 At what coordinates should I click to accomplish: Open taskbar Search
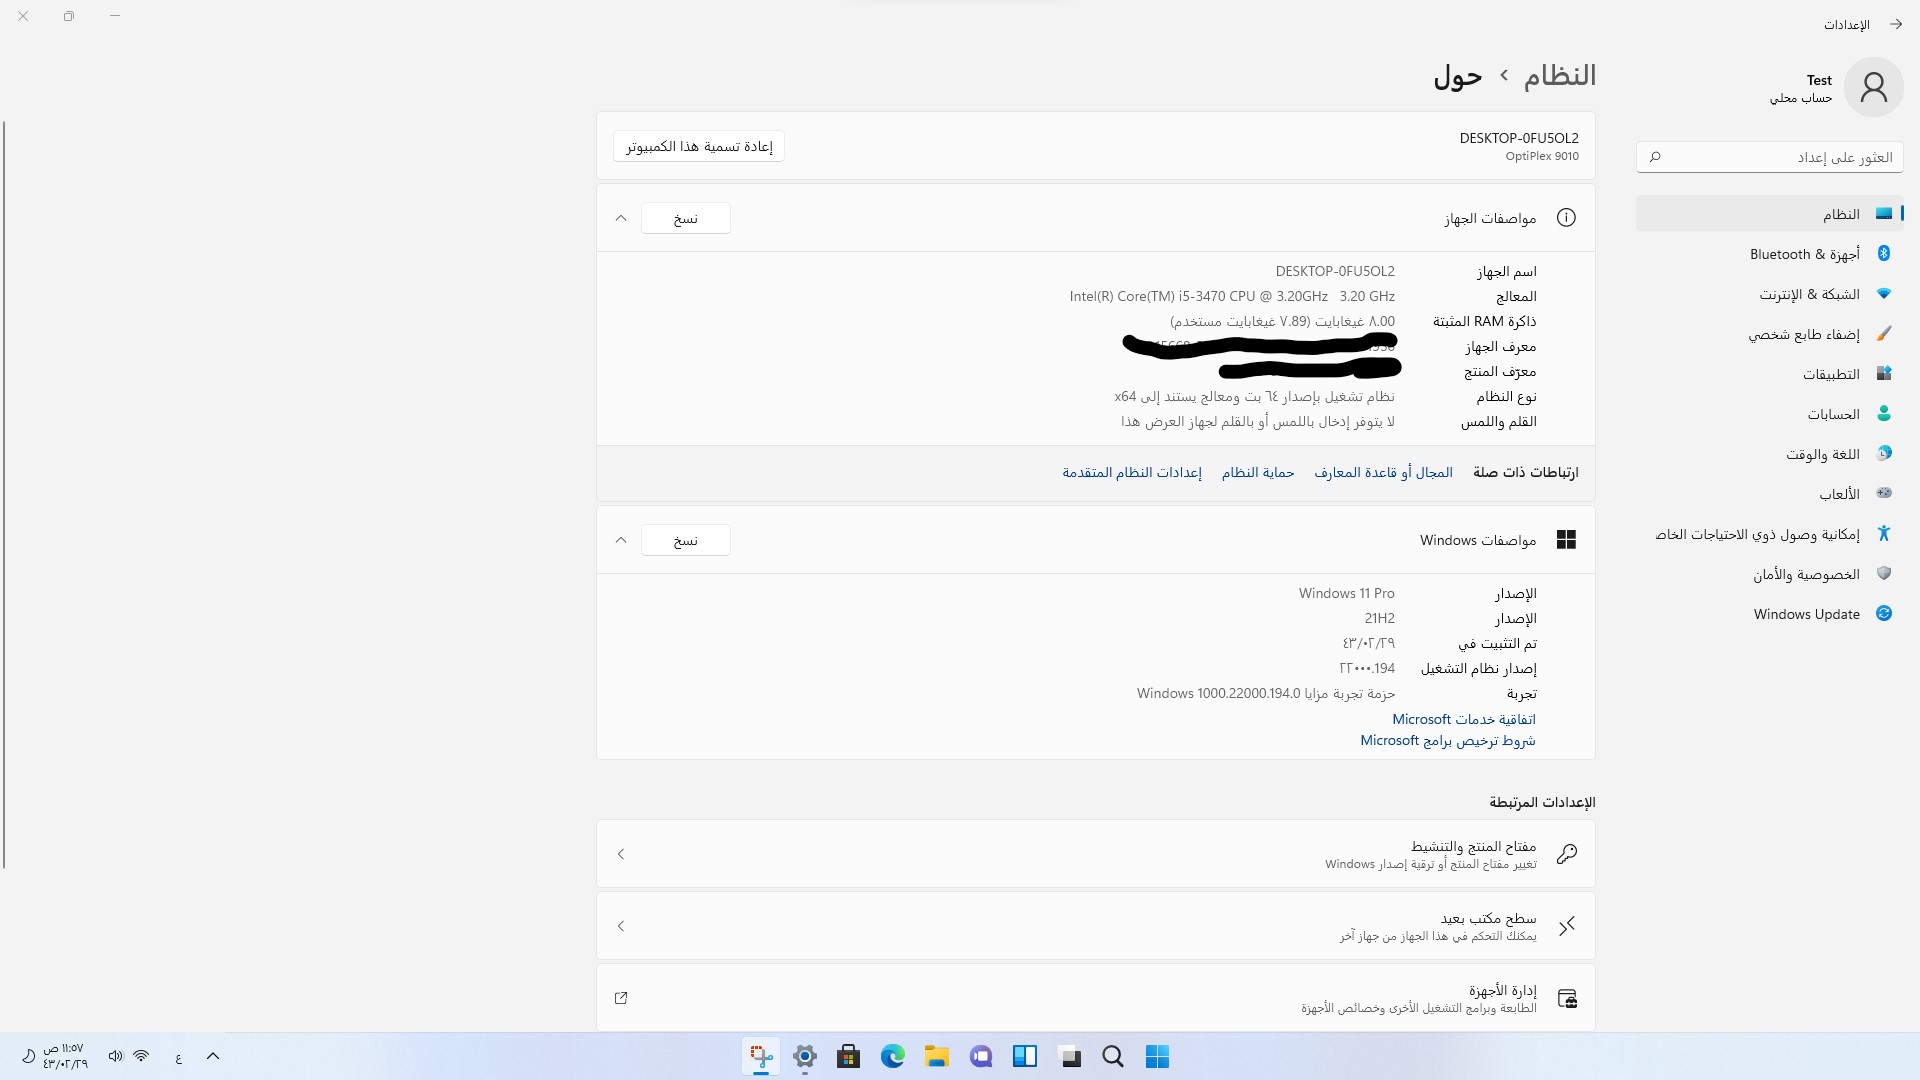click(1113, 1056)
